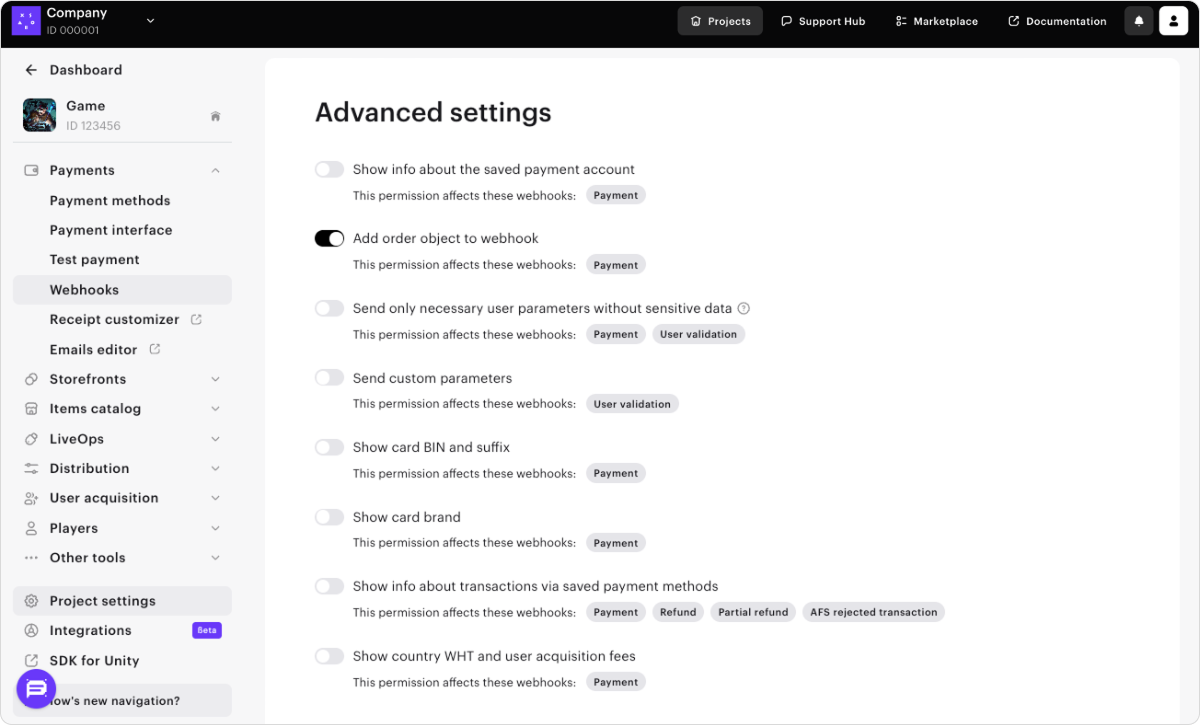Click the Other tools ellipsis icon
The height and width of the screenshot is (725, 1200).
click(x=31, y=558)
